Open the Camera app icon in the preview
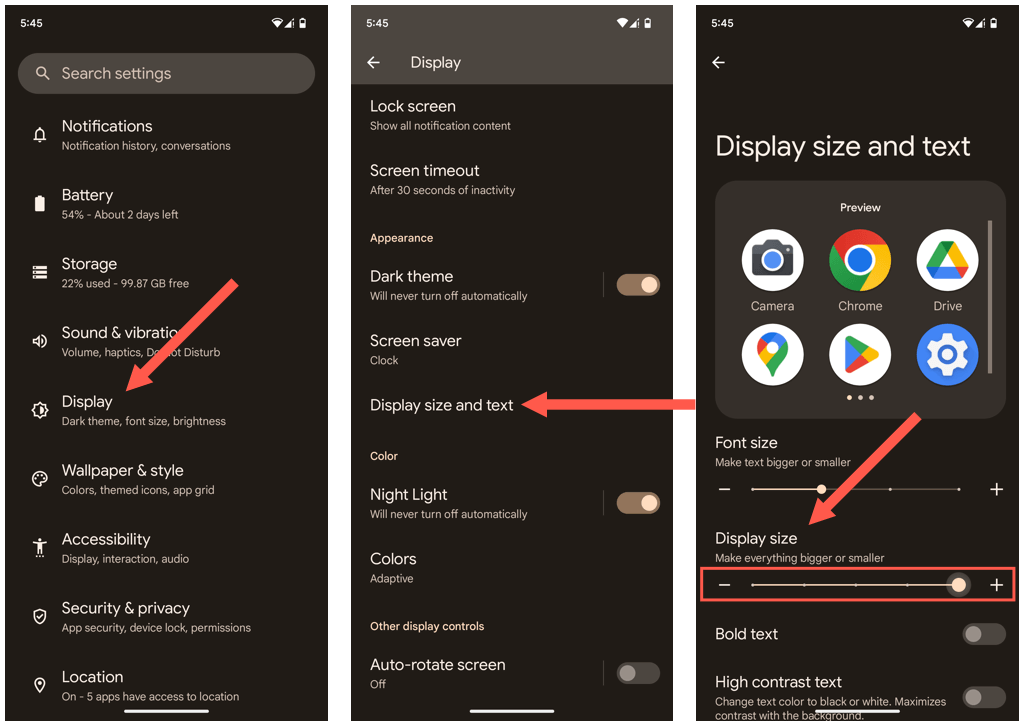Image resolution: width=1024 pixels, height=726 pixels. click(772, 258)
